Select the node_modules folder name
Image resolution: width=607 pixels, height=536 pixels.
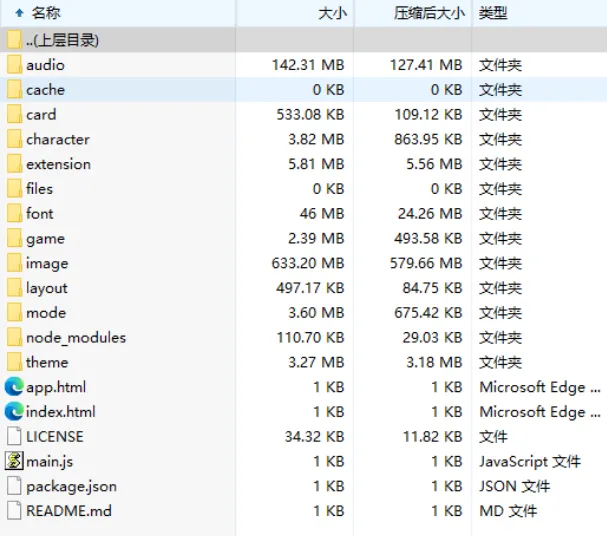(x=76, y=337)
